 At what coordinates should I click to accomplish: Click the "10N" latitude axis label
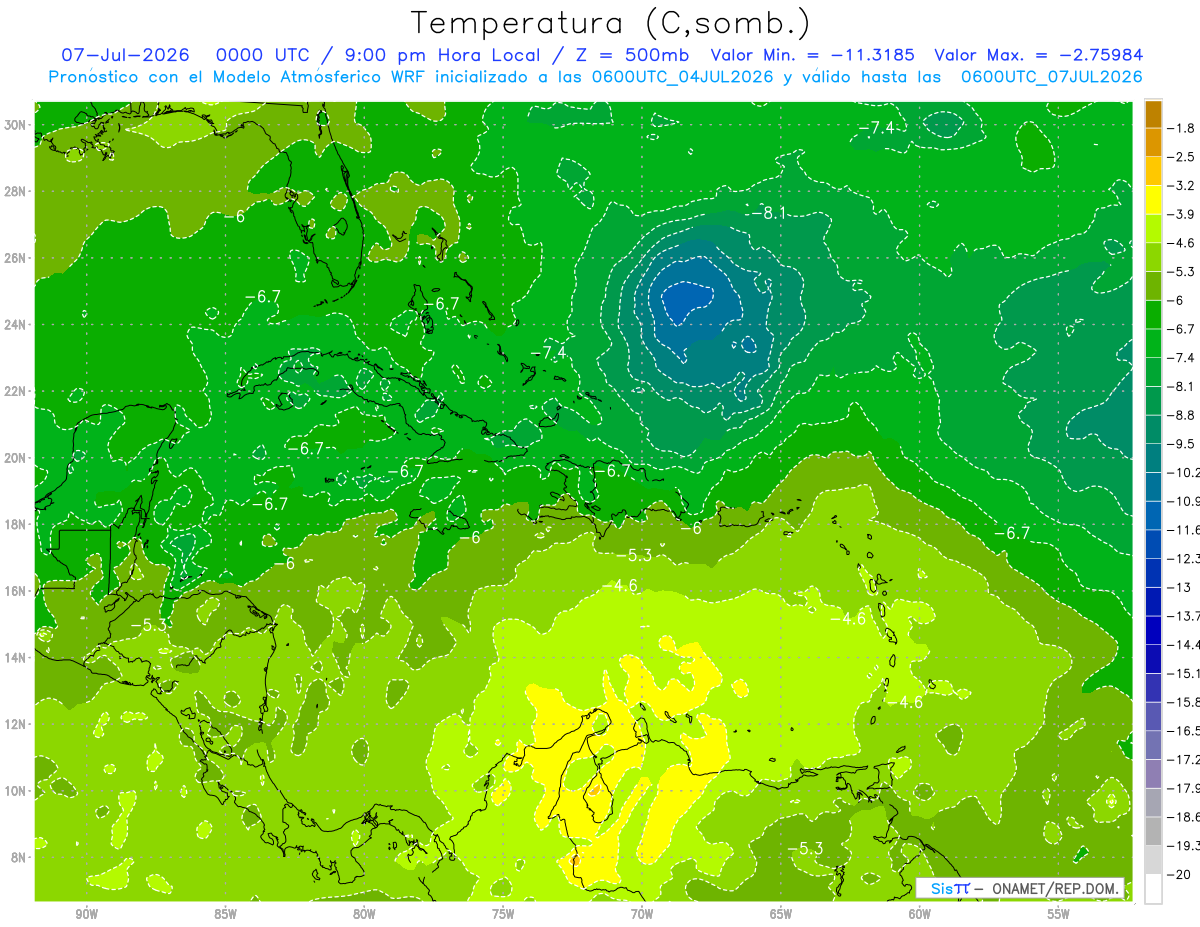click(x=16, y=790)
